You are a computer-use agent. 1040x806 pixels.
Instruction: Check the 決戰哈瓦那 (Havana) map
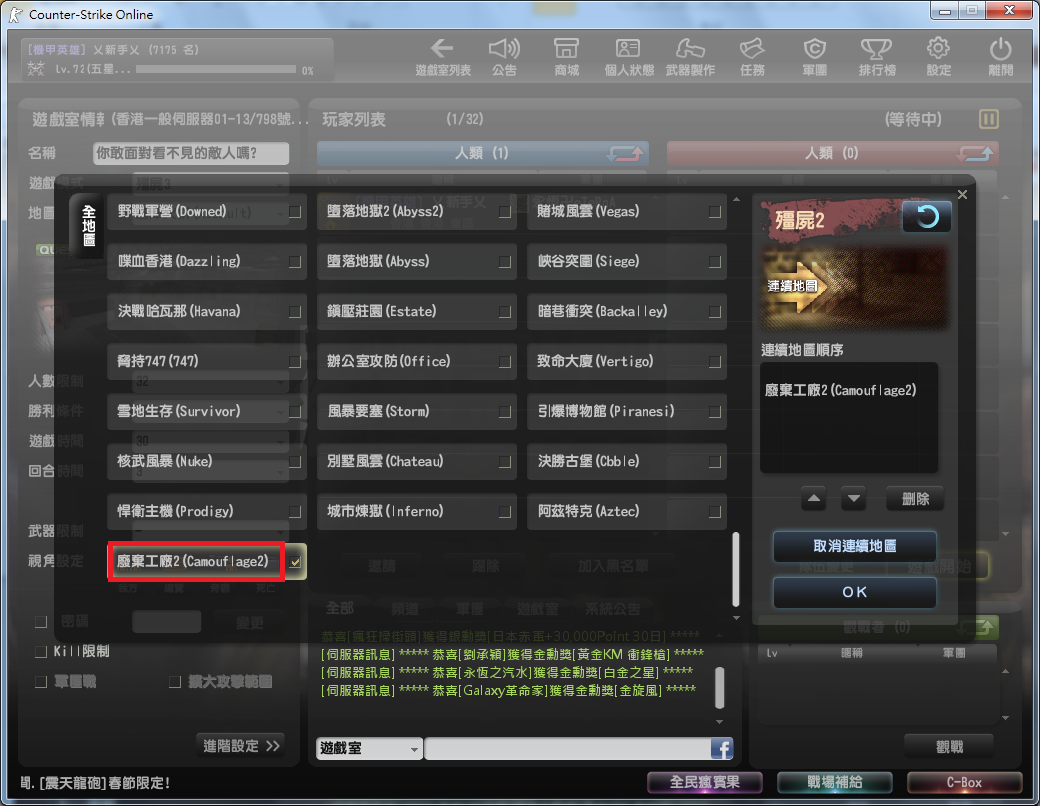point(295,312)
